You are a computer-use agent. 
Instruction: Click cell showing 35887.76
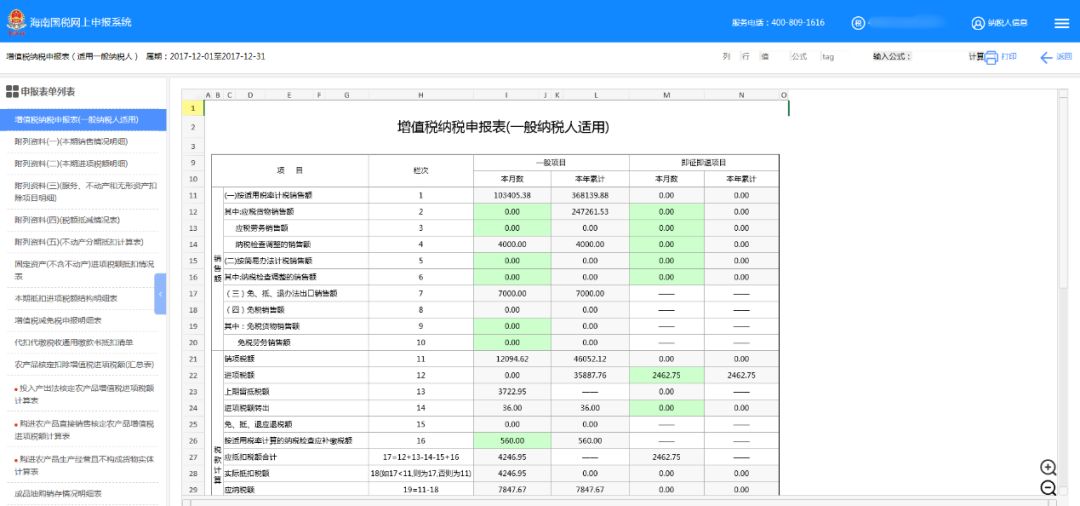tap(590, 375)
